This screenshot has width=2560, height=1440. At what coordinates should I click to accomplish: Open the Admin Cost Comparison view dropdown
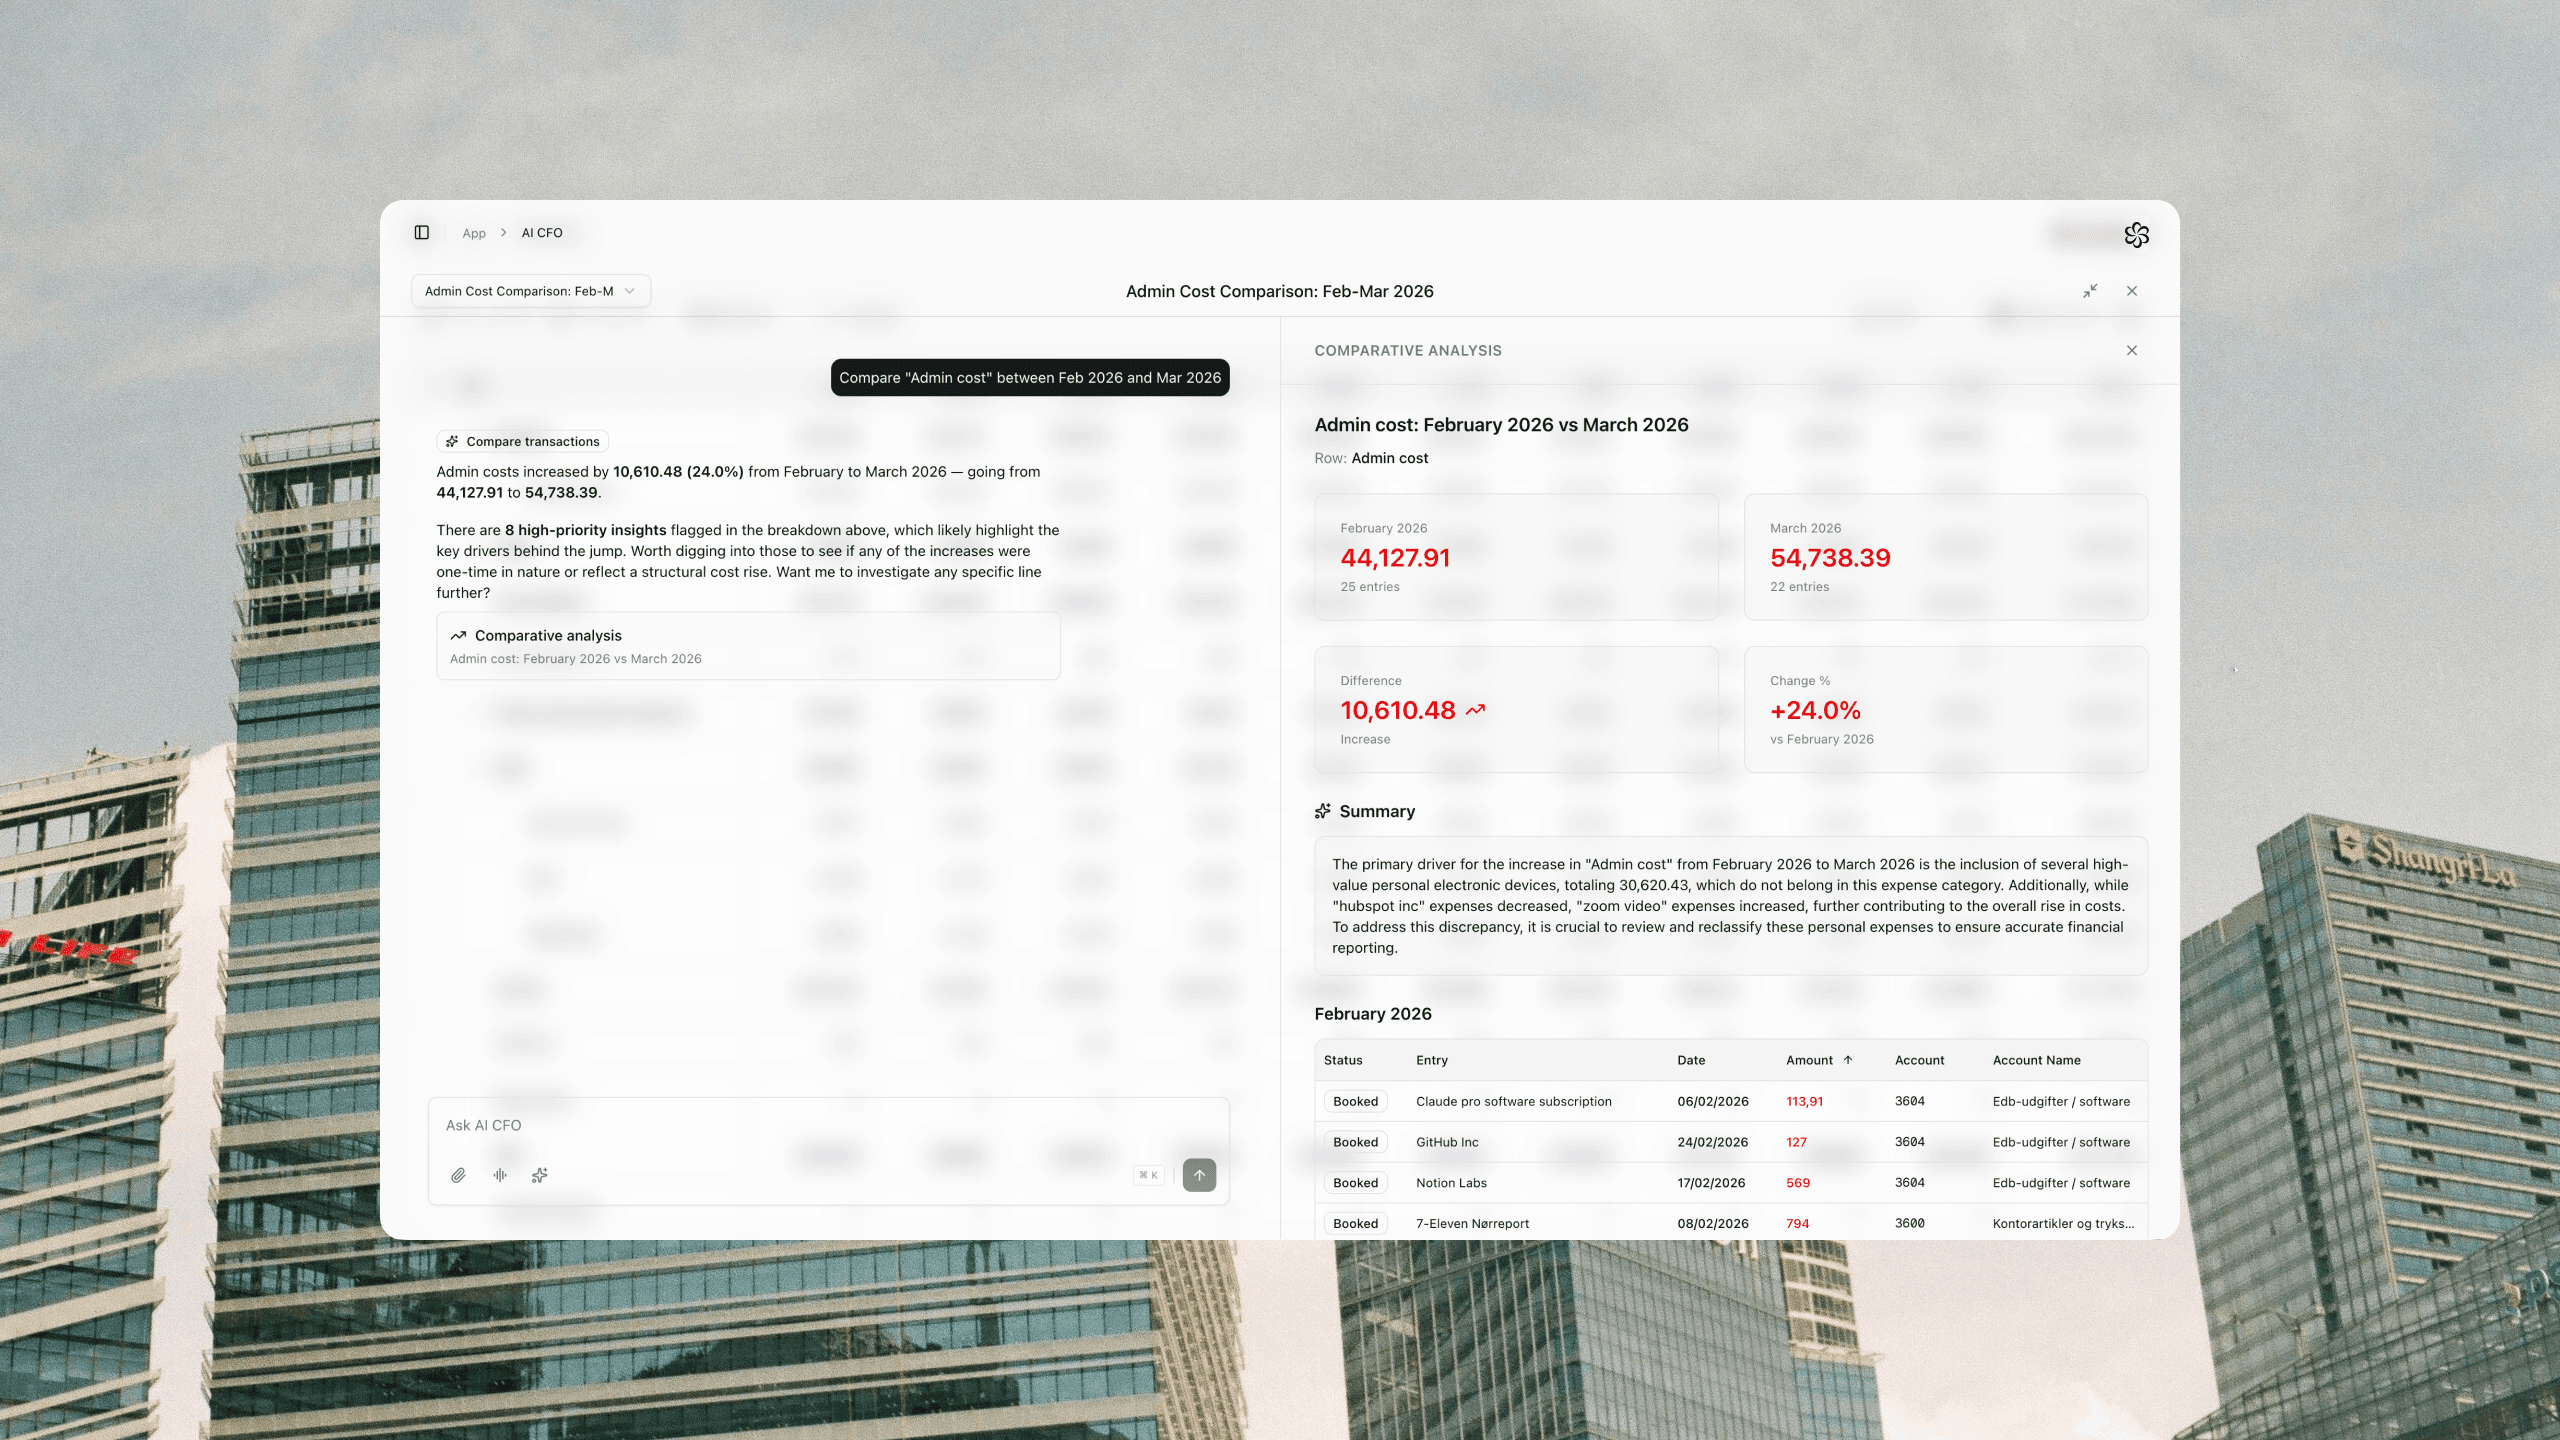tap(530, 291)
